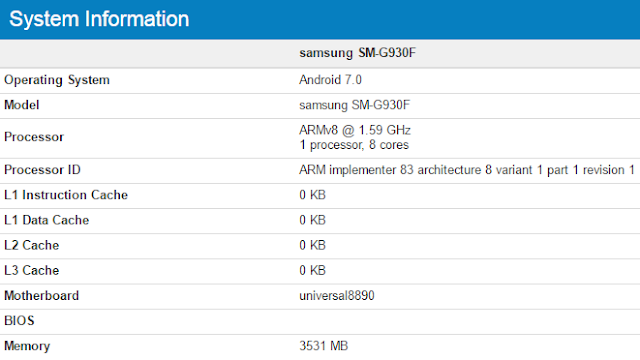The height and width of the screenshot is (360, 640).
Task: Click the Motherboard row label
Action: click(x=41, y=296)
